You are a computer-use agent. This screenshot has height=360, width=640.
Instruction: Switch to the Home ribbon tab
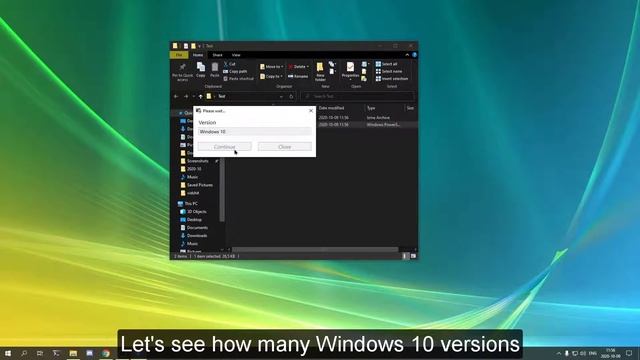pos(198,55)
